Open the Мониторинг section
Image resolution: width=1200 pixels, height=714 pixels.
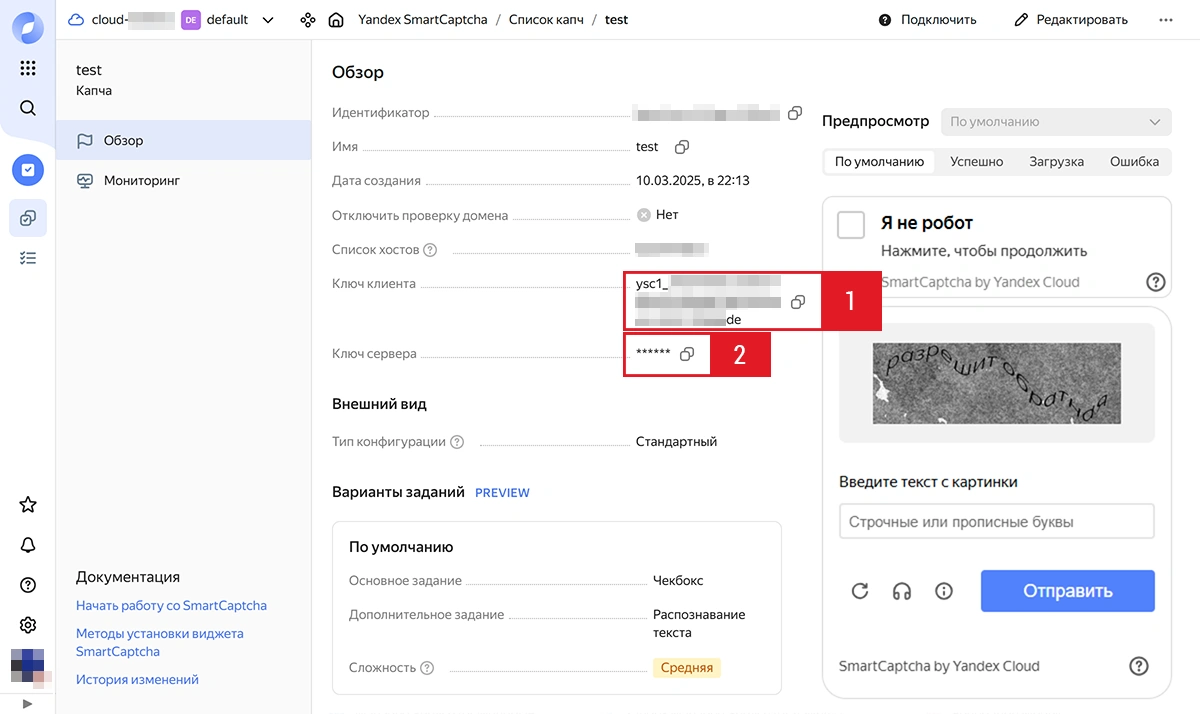point(183,180)
